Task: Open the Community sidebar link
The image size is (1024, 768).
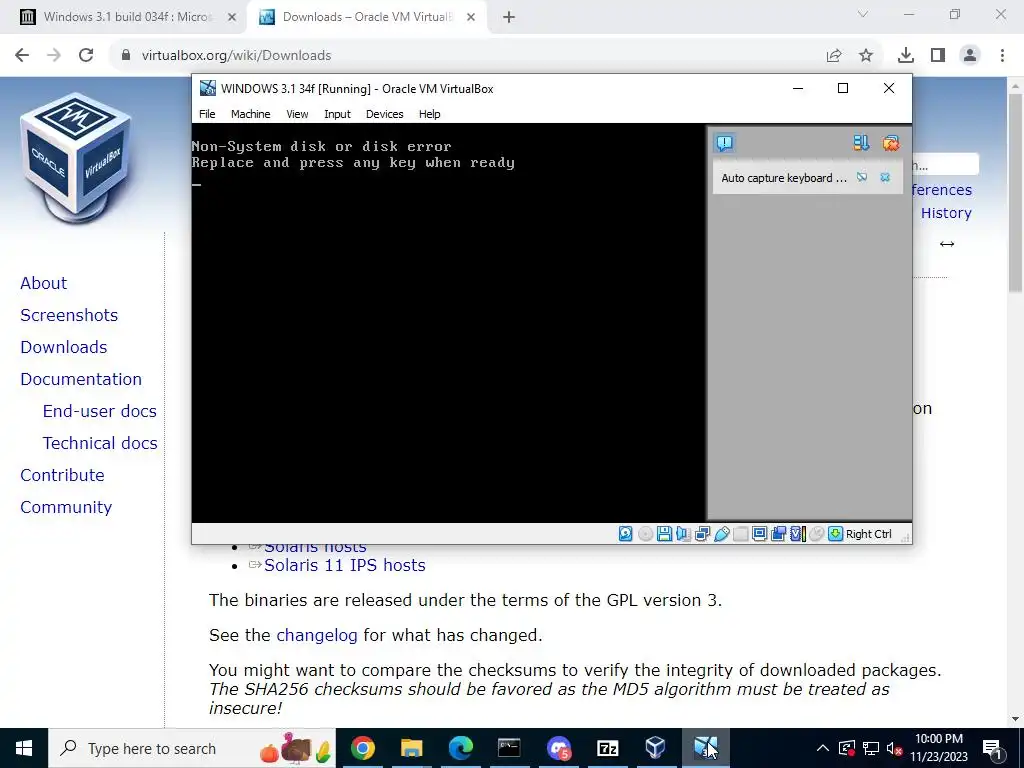Action: click(66, 507)
